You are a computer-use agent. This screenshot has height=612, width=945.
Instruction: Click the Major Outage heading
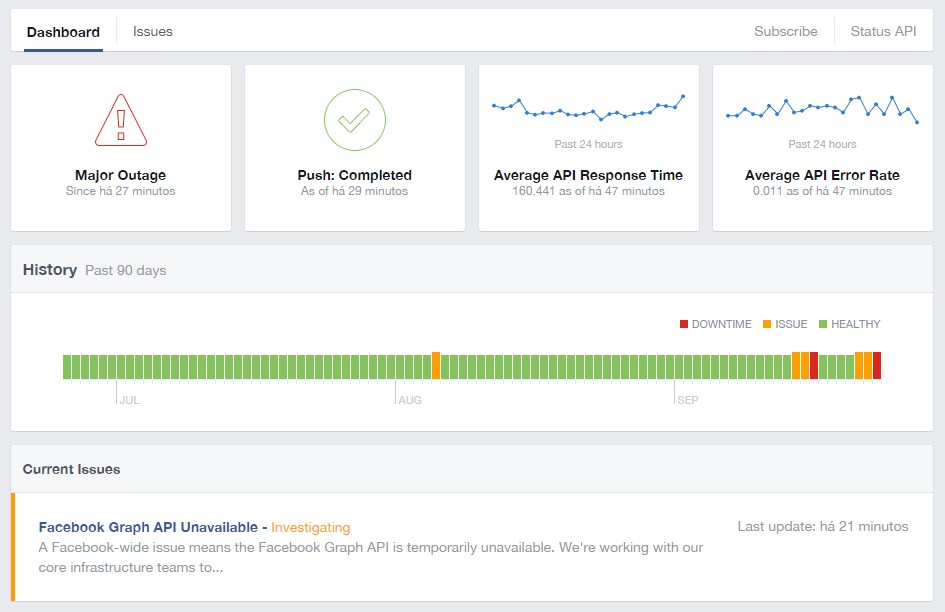click(121, 175)
